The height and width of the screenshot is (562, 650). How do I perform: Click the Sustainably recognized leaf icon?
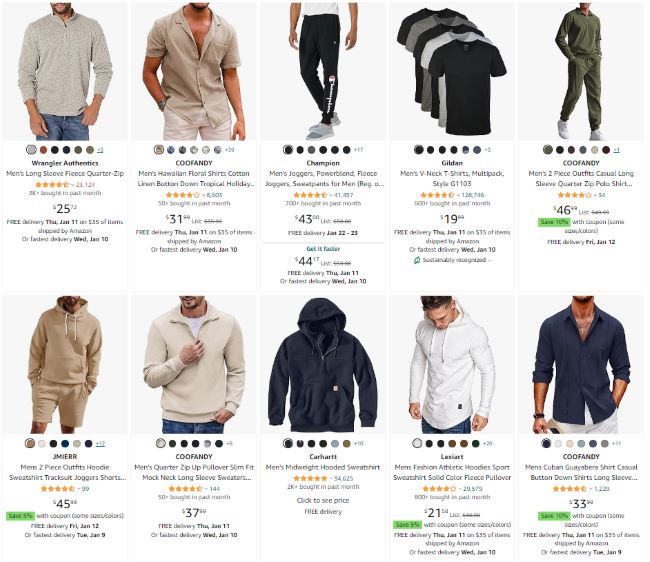tap(417, 260)
